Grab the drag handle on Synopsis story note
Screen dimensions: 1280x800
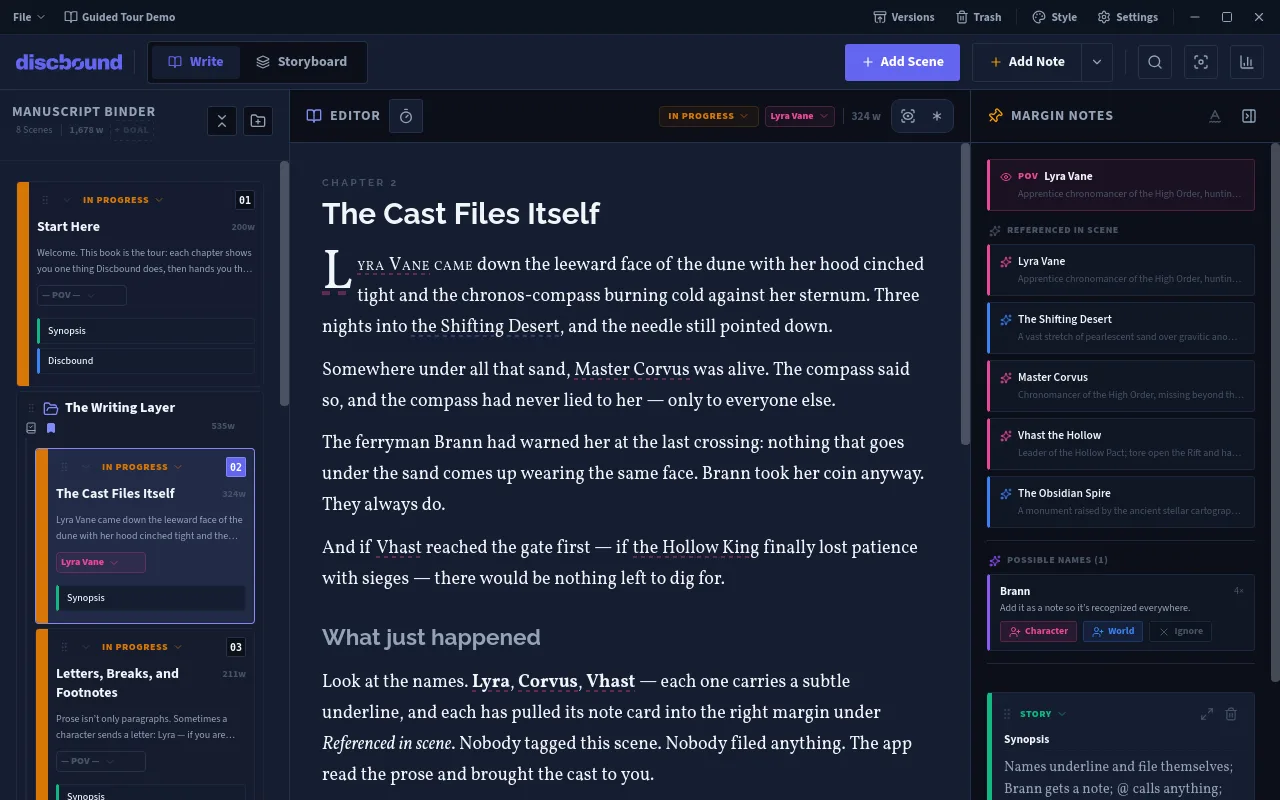coord(1007,714)
